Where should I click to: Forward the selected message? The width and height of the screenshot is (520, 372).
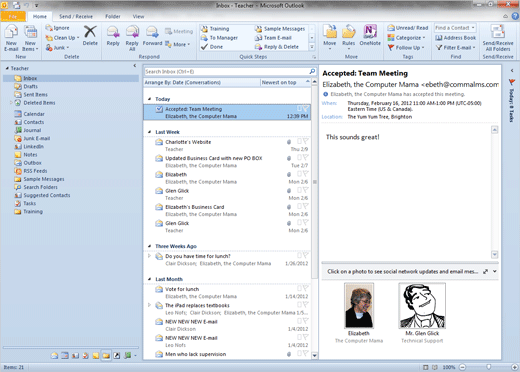pos(152,36)
